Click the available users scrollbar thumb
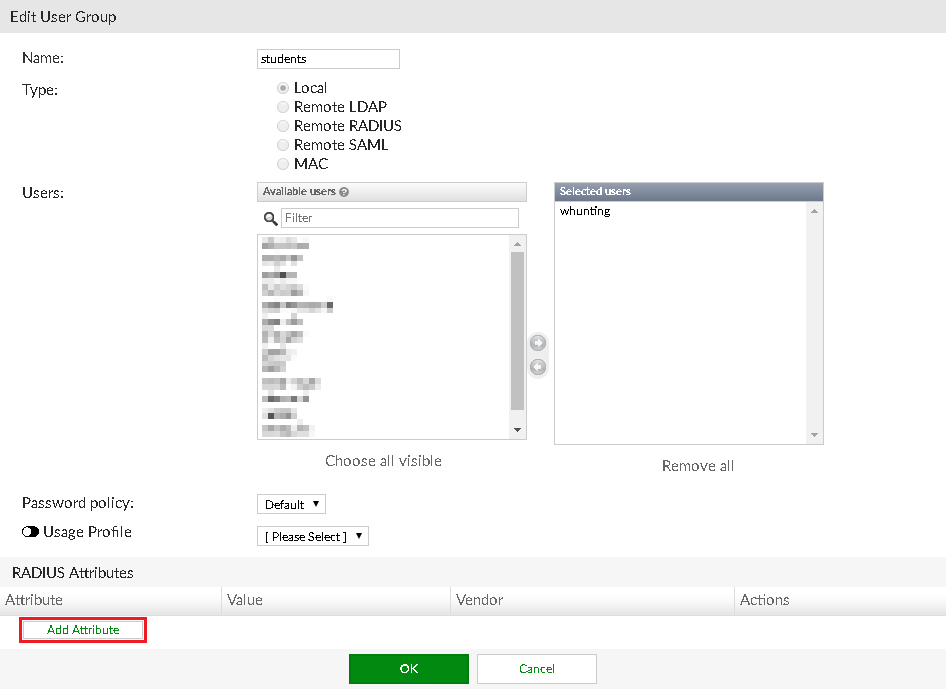This screenshot has width=946, height=689. pyautogui.click(x=517, y=331)
